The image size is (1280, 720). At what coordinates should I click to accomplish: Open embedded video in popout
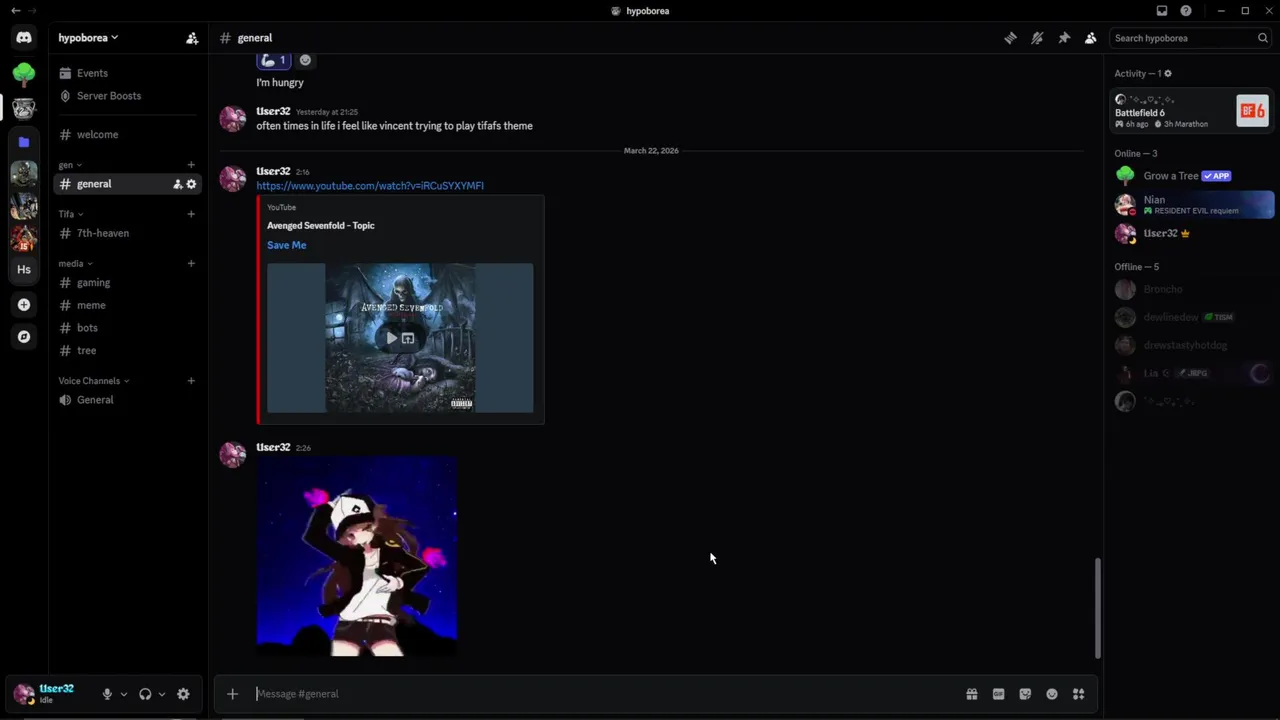pyautogui.click(x=408, y=338)
